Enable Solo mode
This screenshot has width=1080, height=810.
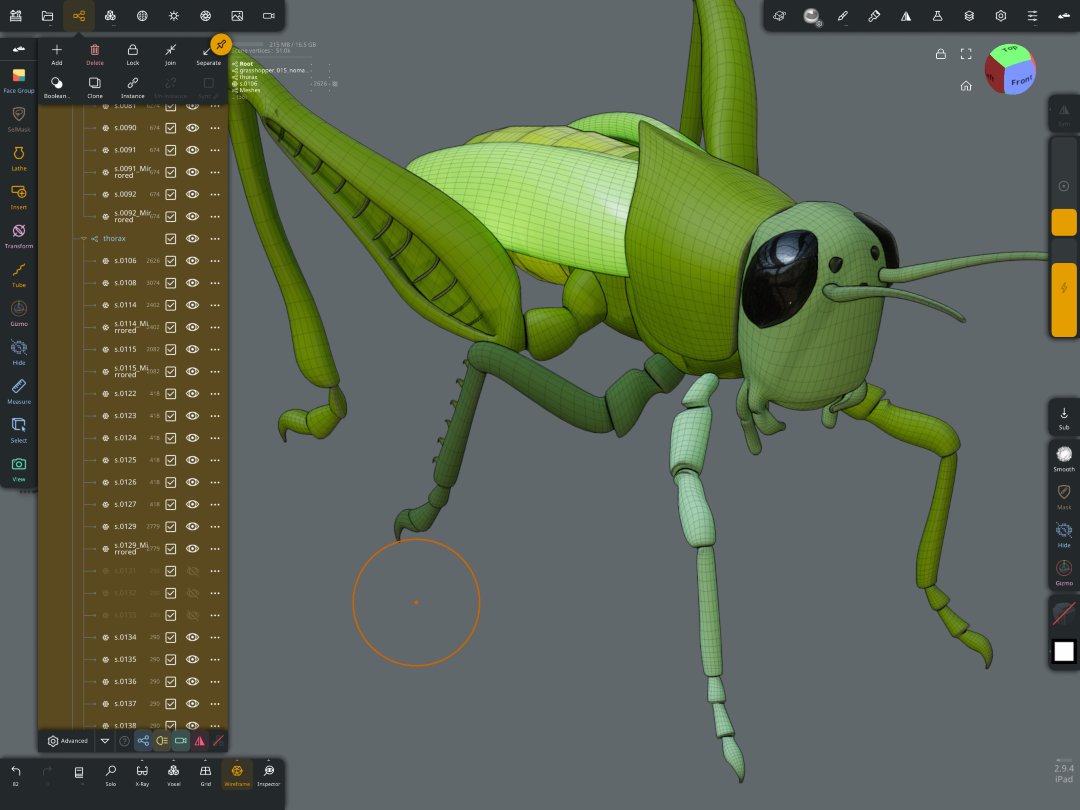[110, 774]
